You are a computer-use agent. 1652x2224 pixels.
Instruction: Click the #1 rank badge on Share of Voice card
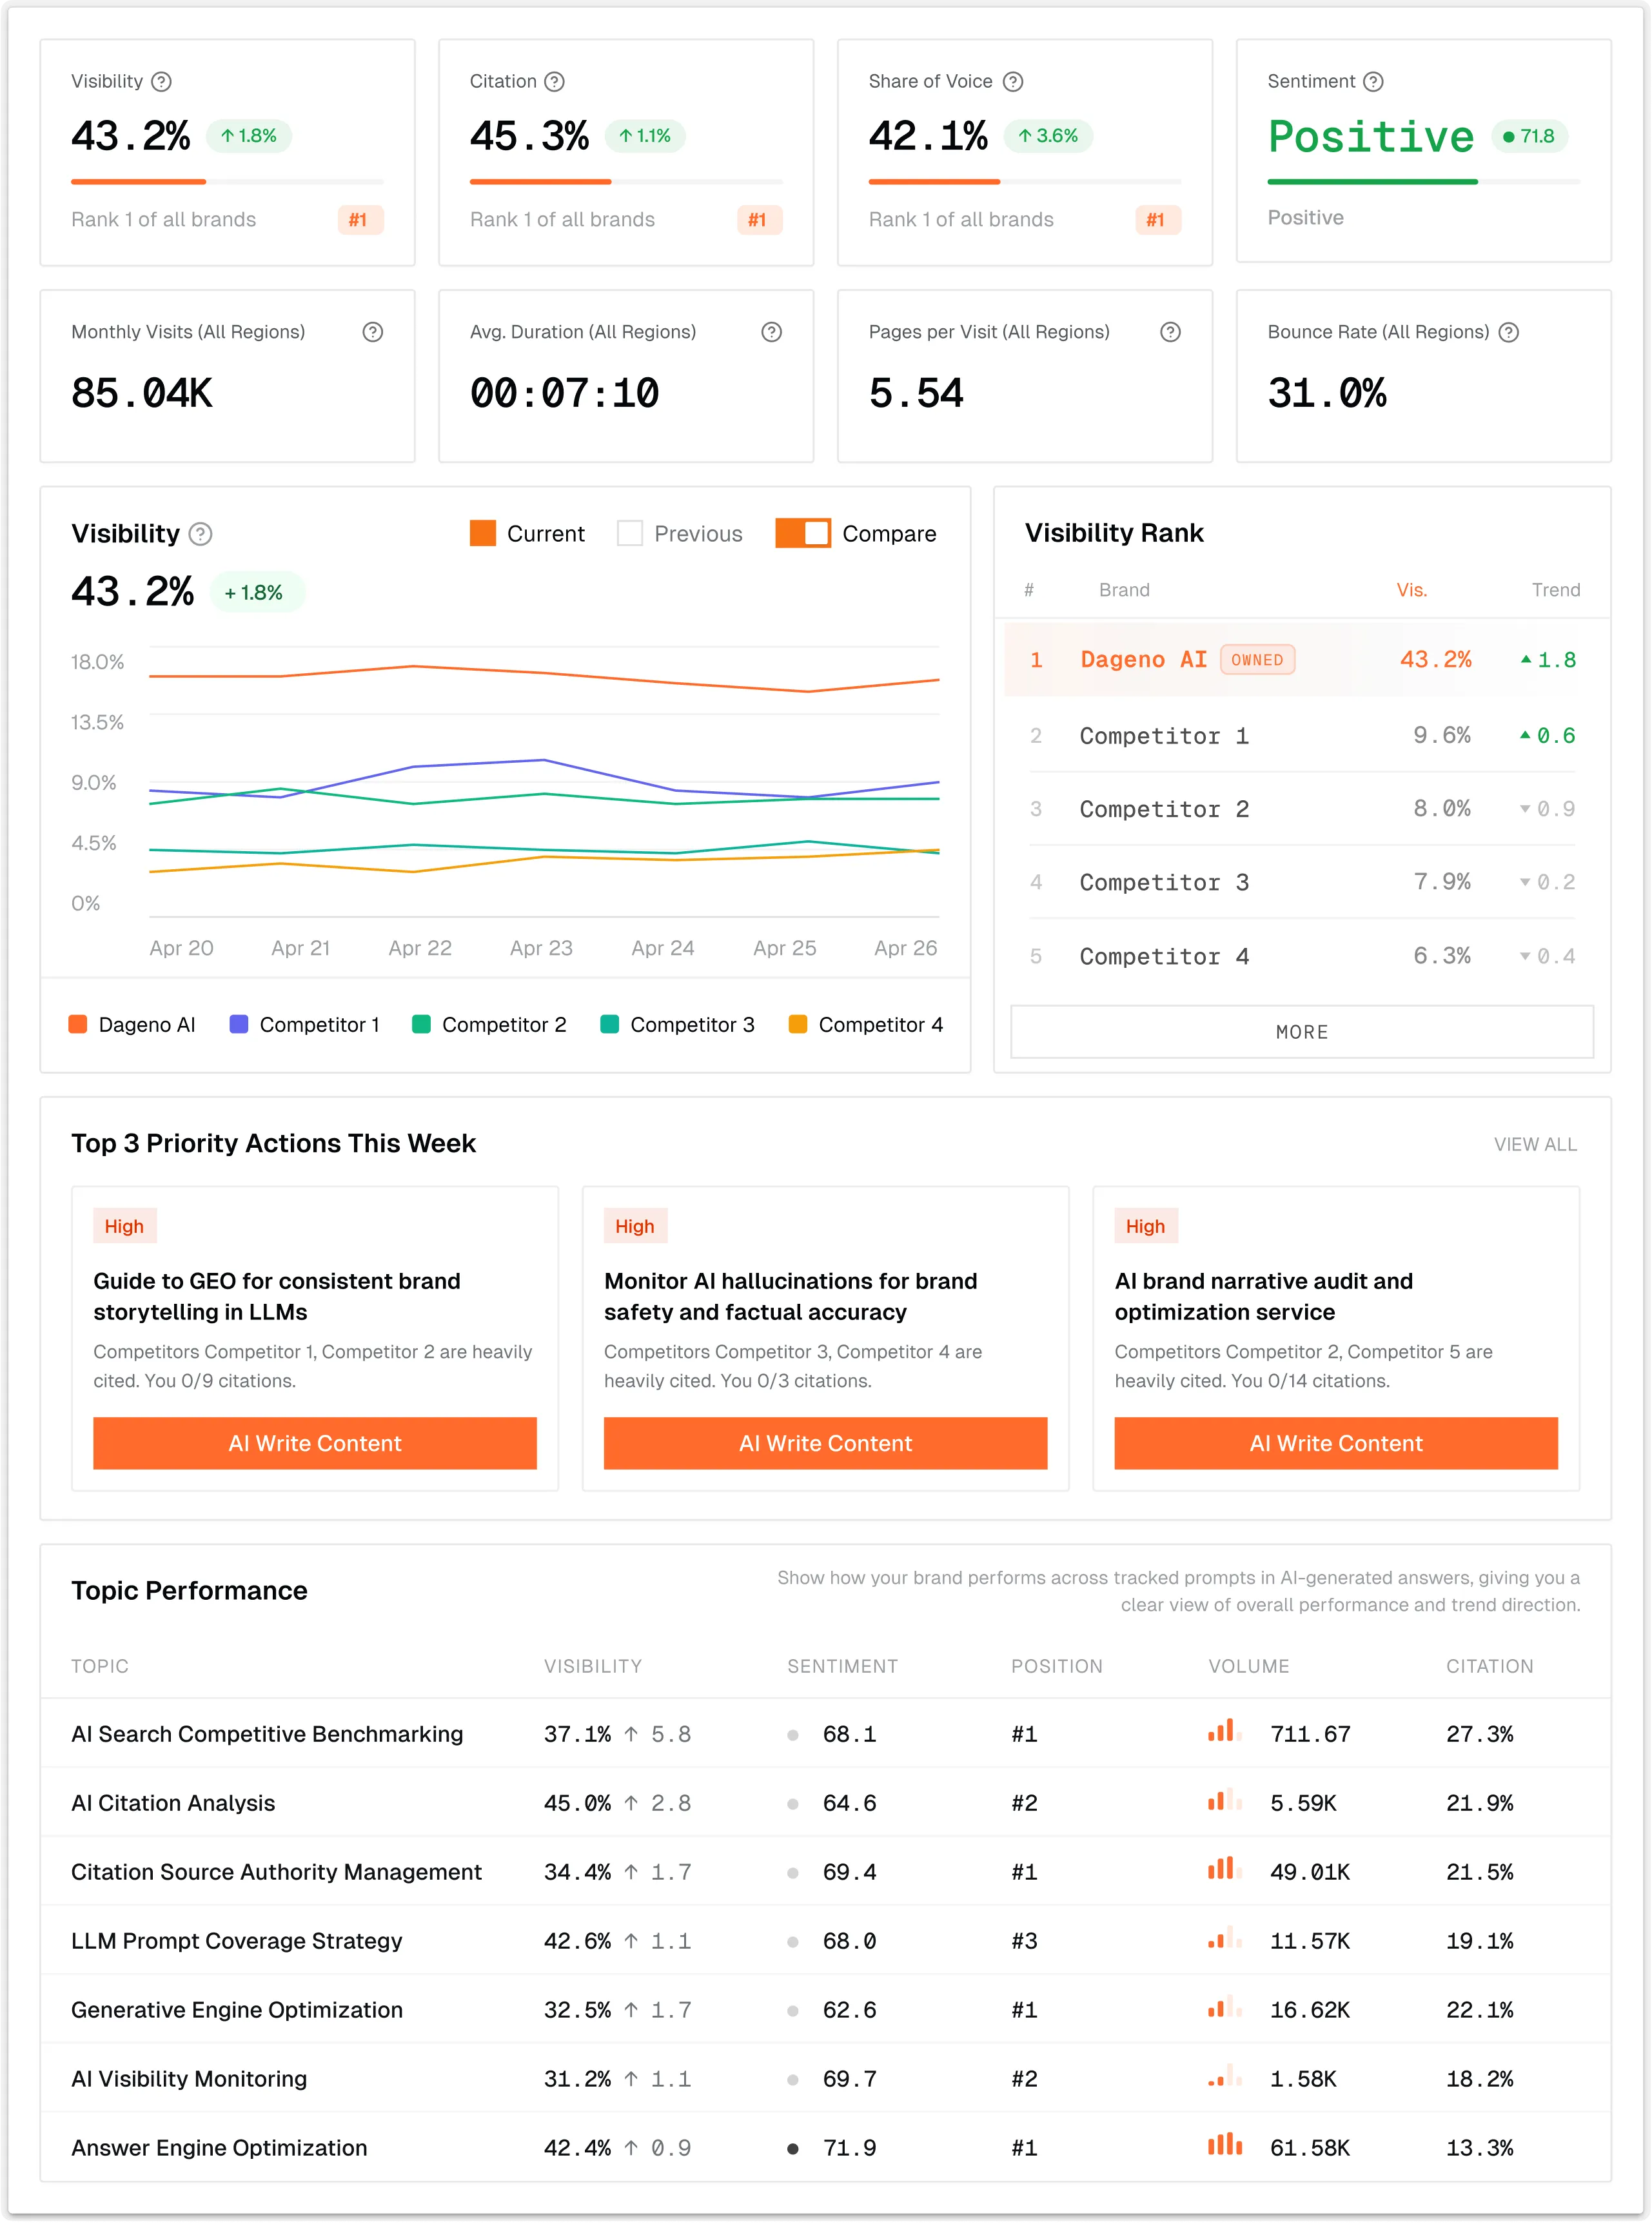[1157, 220]
